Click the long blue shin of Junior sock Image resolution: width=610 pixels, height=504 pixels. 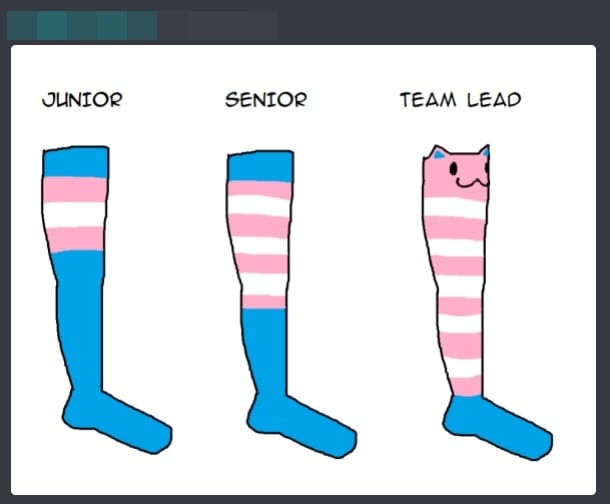click(80, 319)
